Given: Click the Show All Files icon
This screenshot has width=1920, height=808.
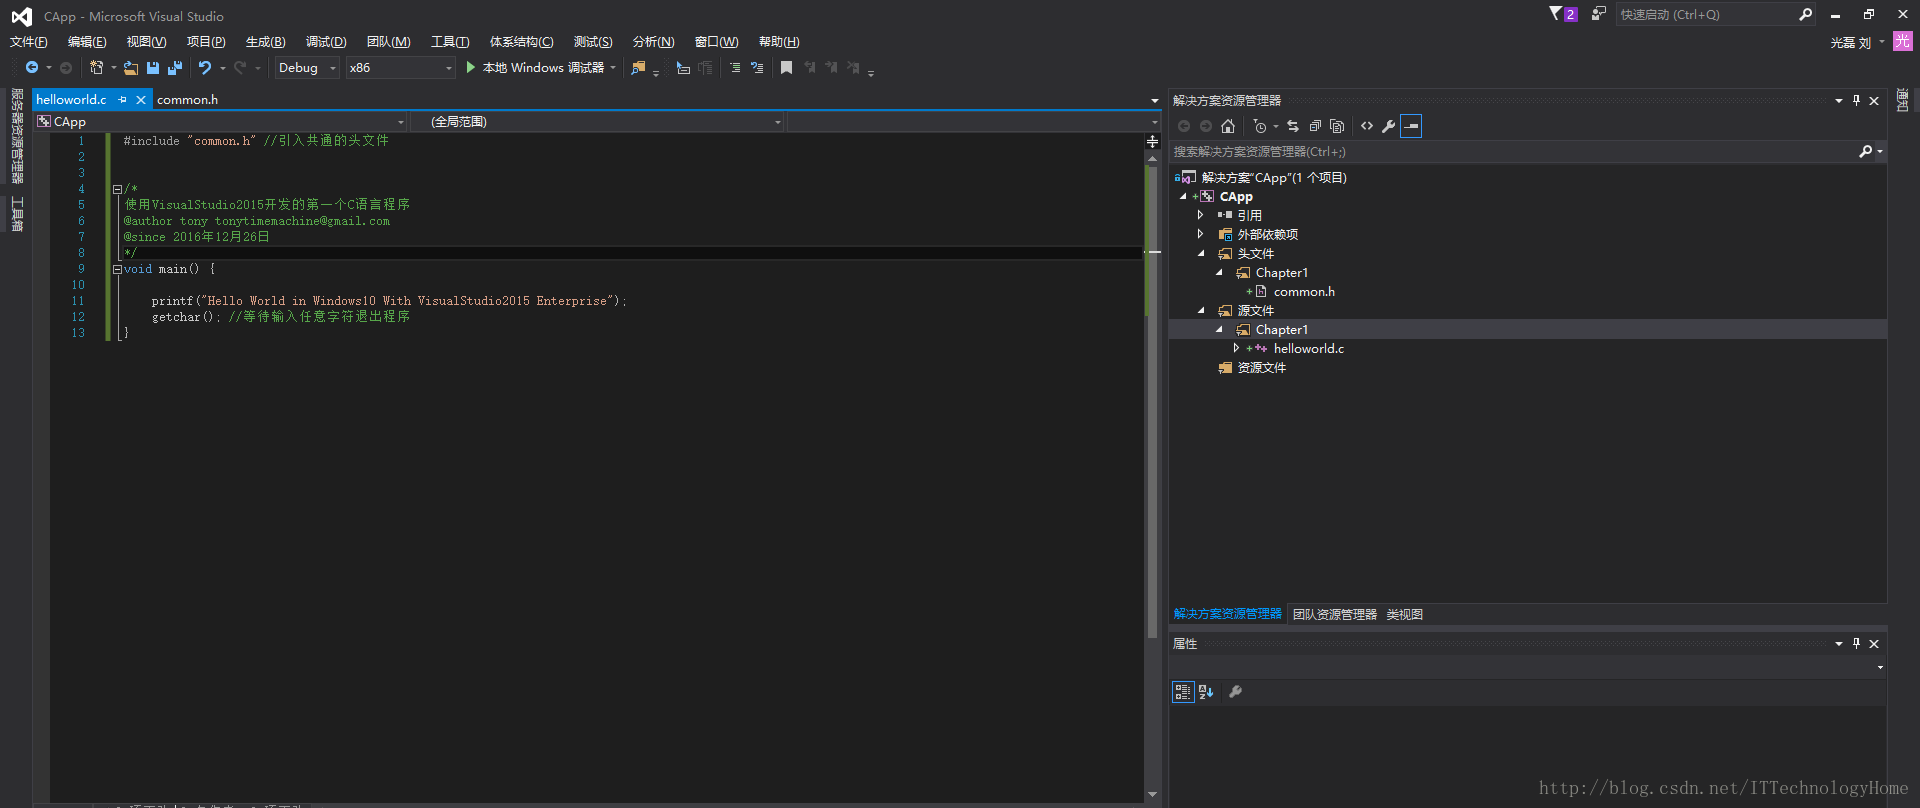Looking at the screenshot, I should 1337,126.
